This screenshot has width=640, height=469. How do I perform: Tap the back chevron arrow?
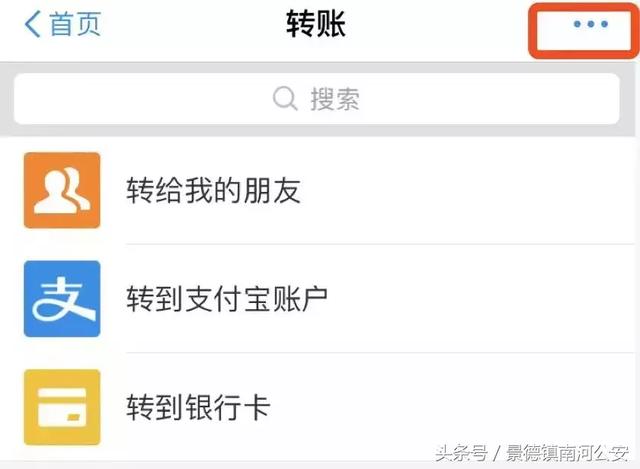tap(33, 24)
